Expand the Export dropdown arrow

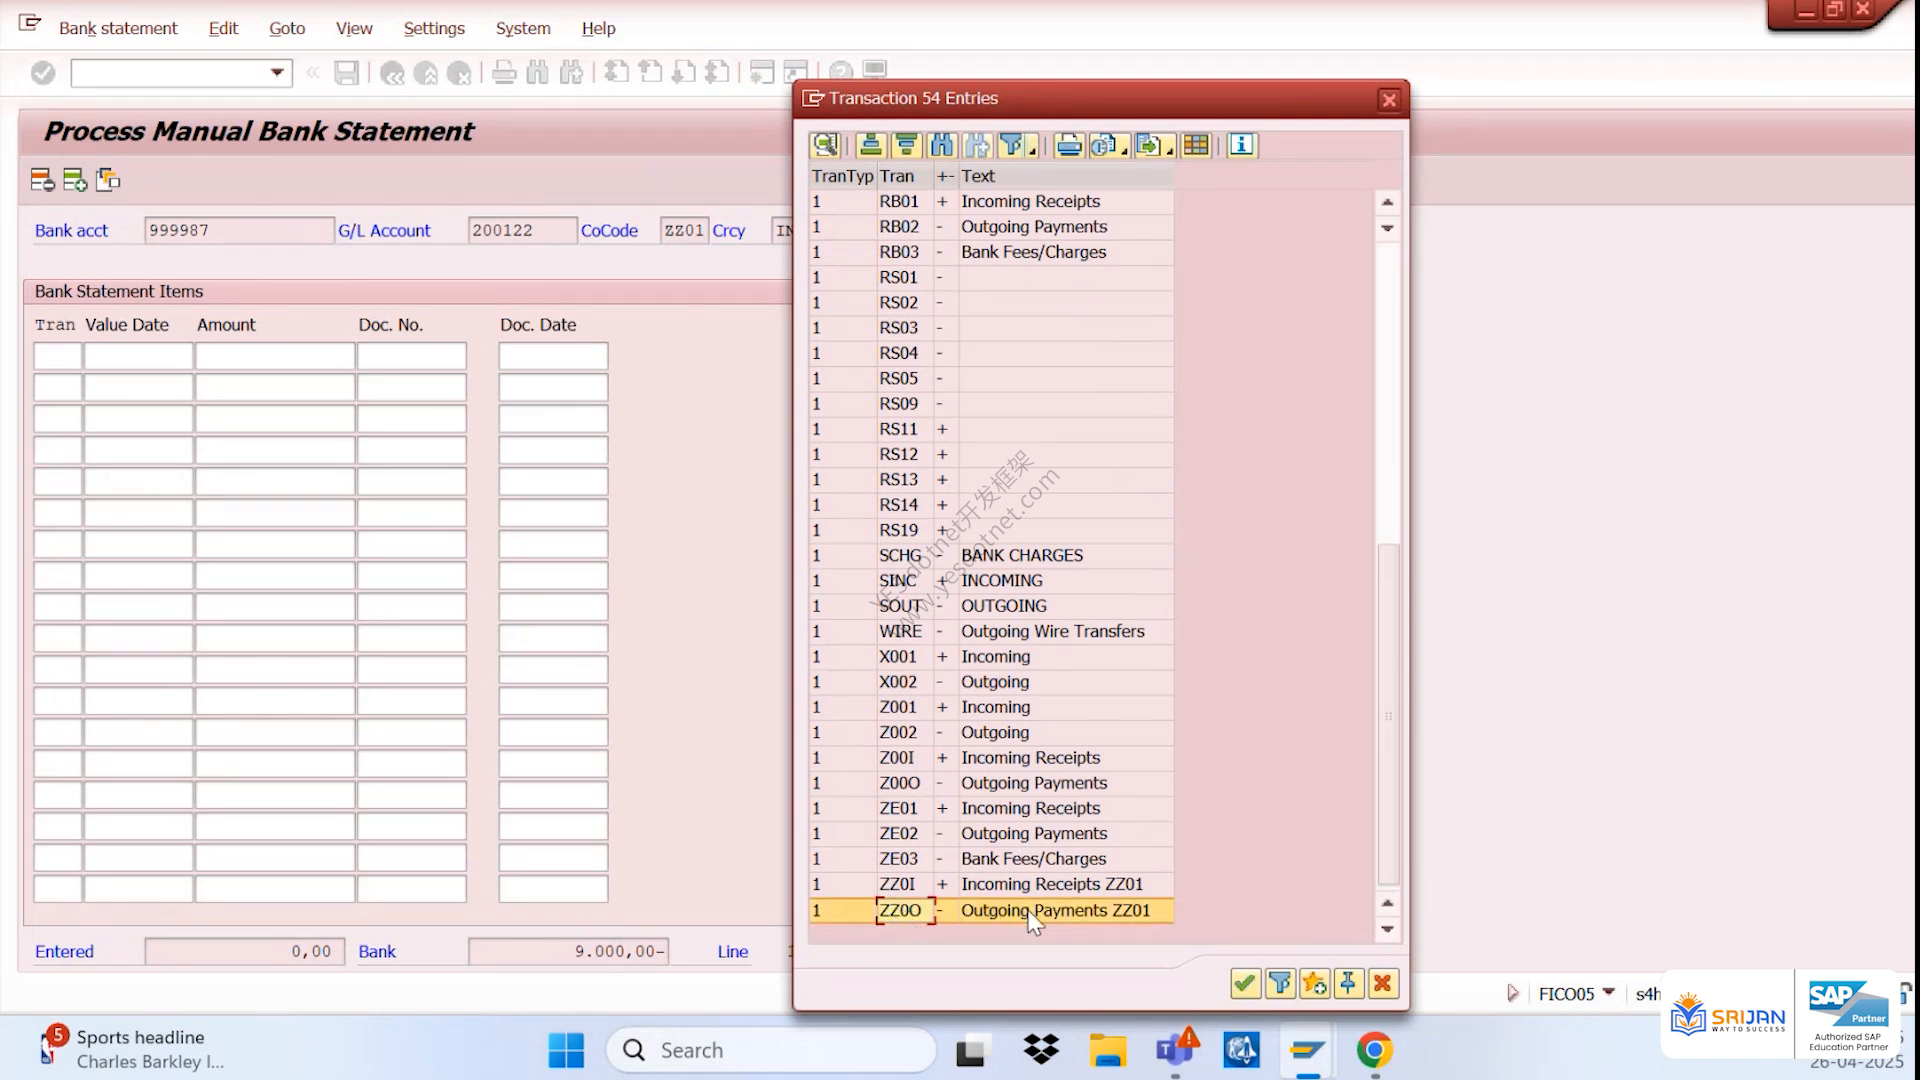click(1169, 151)
